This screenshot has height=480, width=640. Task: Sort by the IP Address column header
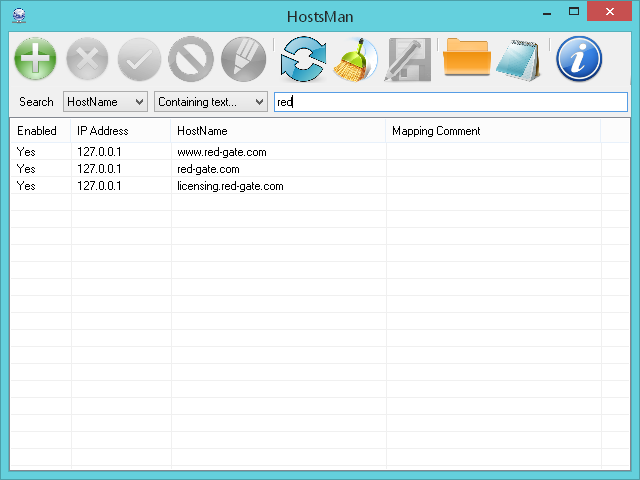[120, 131]
